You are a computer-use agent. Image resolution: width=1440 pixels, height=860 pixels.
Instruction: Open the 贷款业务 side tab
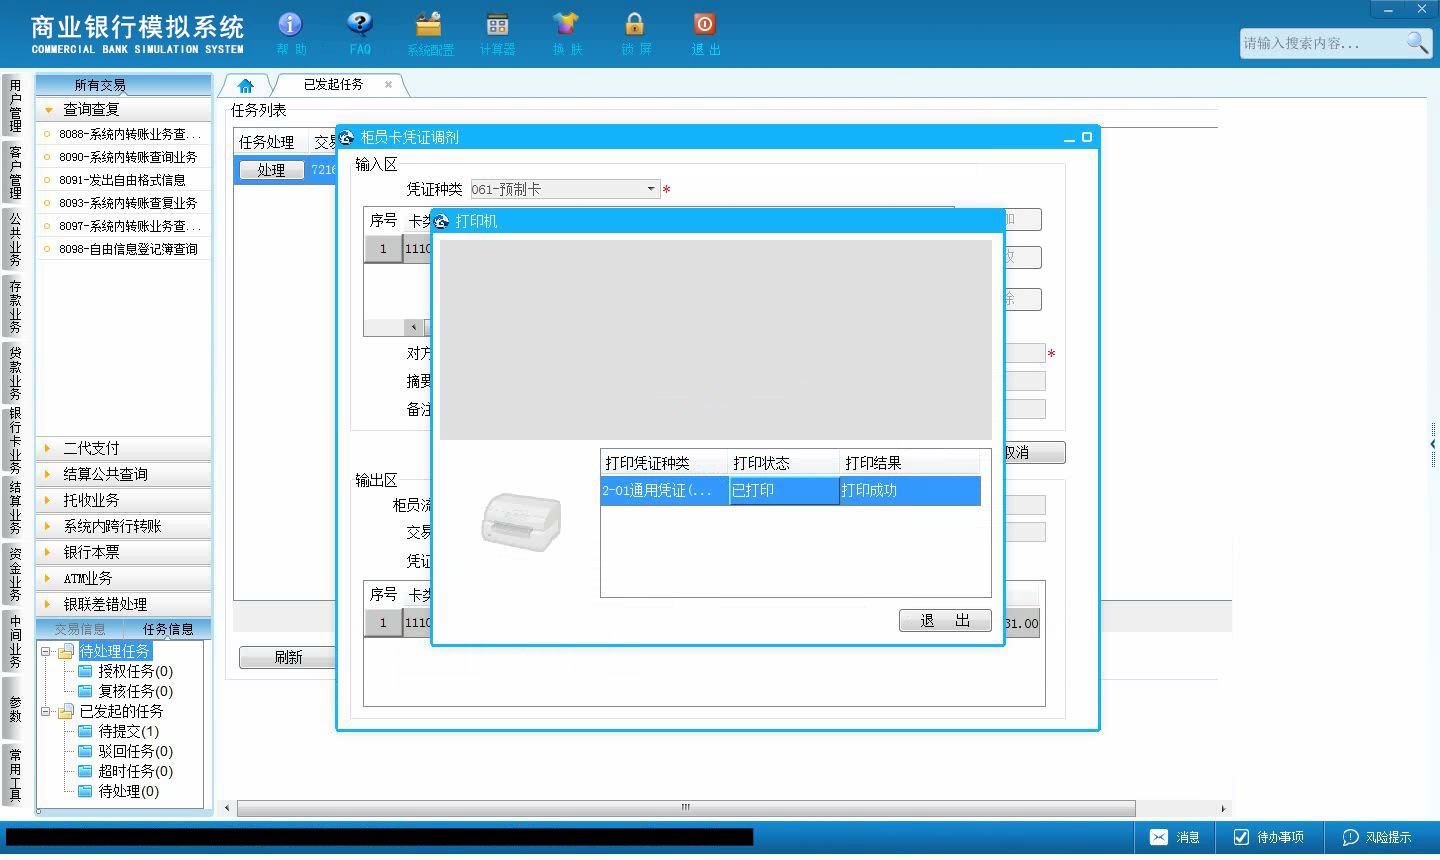(14, 373)
